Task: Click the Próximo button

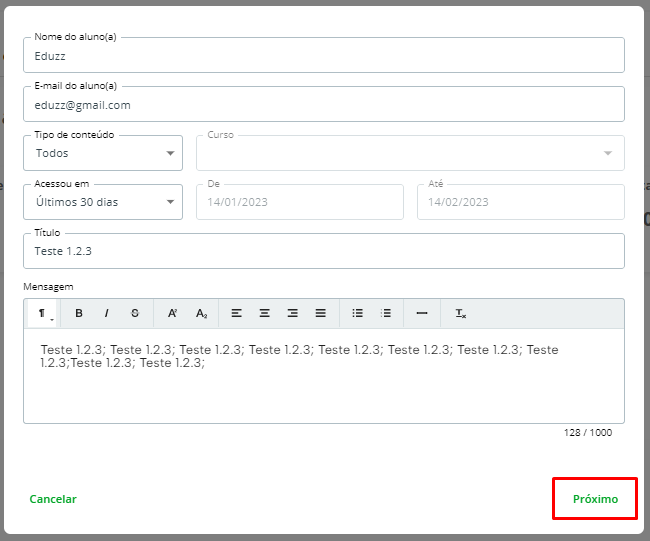Action: [x=595, y=499]
